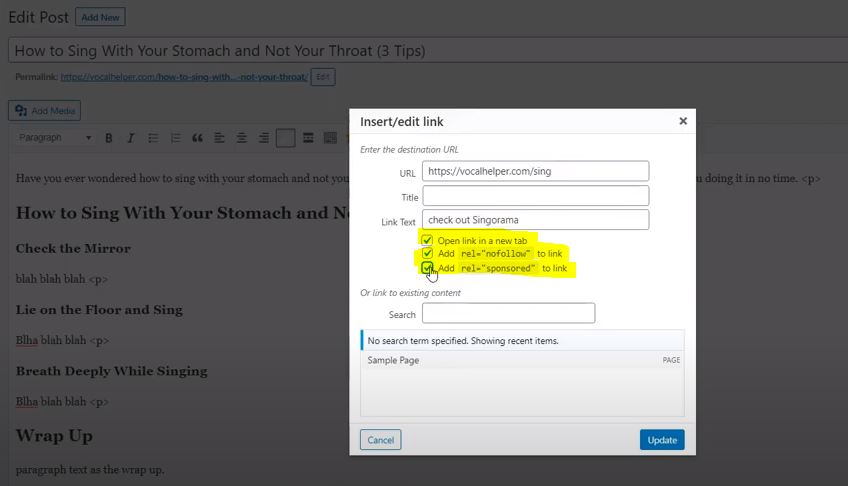Screen dimensions: 848x486
Task: Insert a Read More tag
Action: (308, 138)
